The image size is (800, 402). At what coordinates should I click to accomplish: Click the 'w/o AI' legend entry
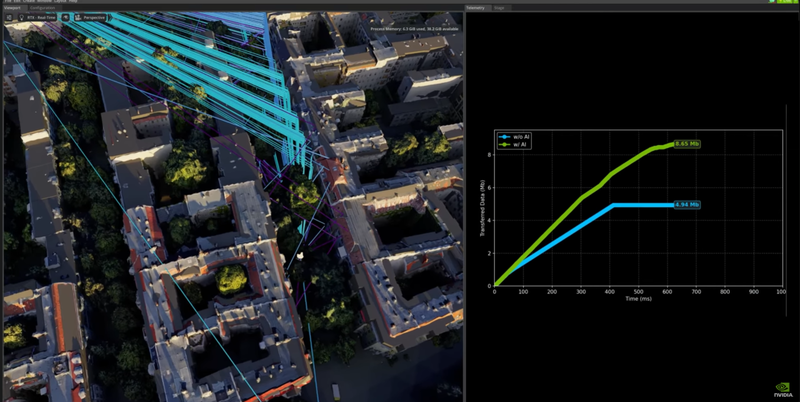pyautogui.click(x=518, y=136)
